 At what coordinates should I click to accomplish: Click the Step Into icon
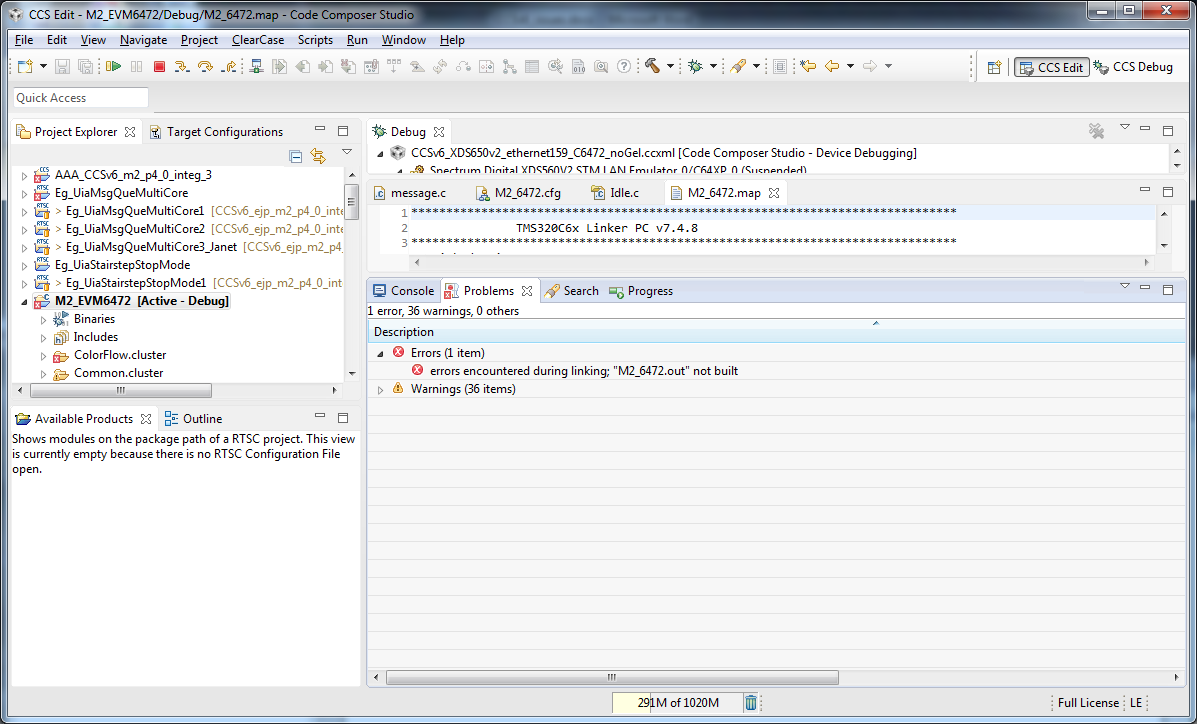182,66
